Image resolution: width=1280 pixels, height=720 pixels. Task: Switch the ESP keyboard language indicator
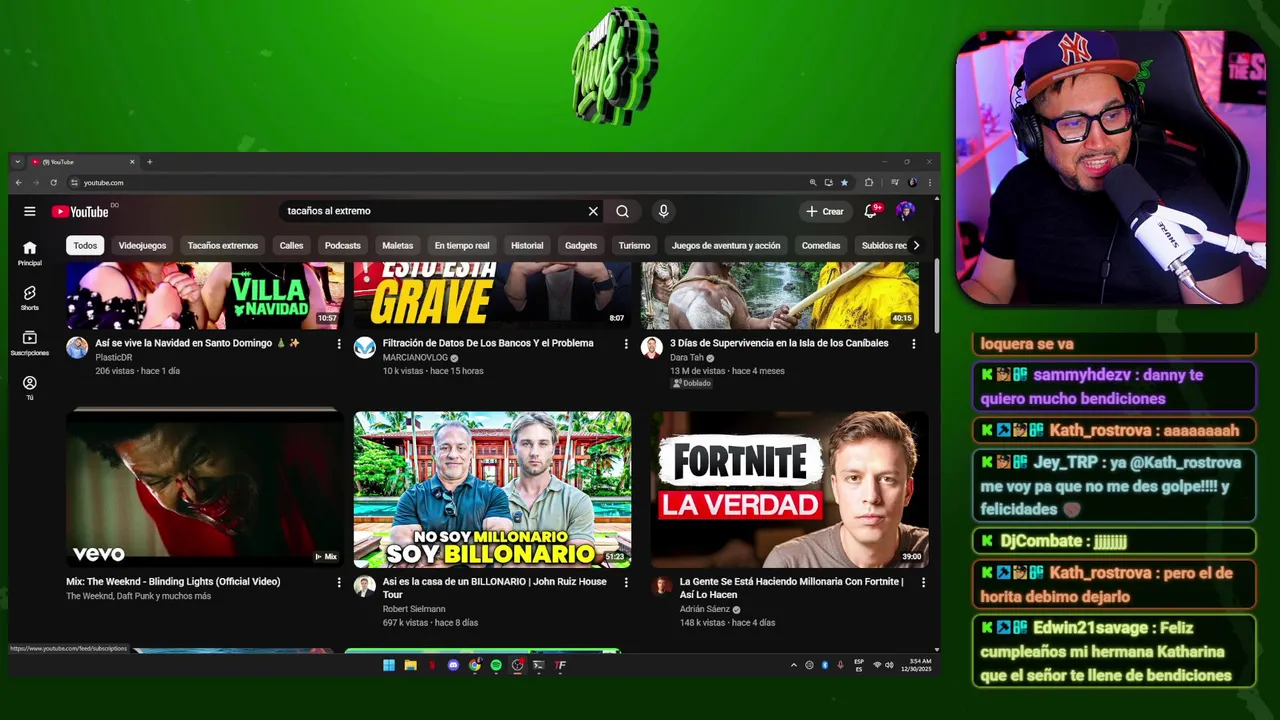point(859,665)
